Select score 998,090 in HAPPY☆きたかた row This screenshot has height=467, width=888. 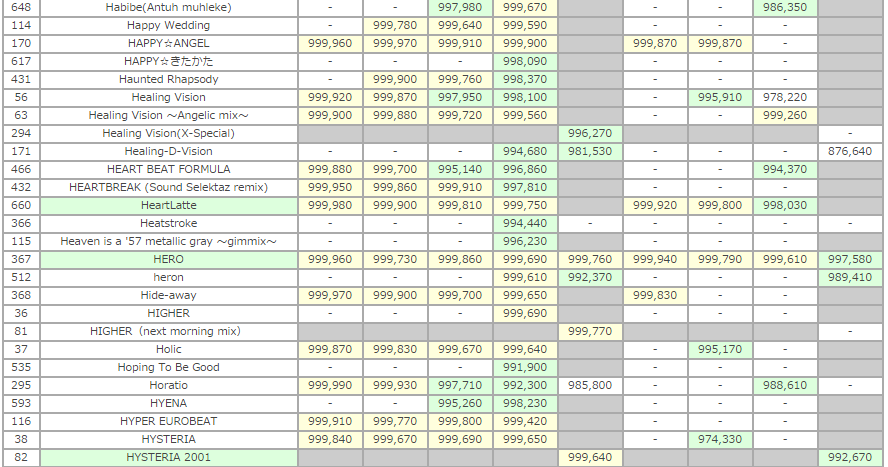pyautogui.click(x=525, y=61)
